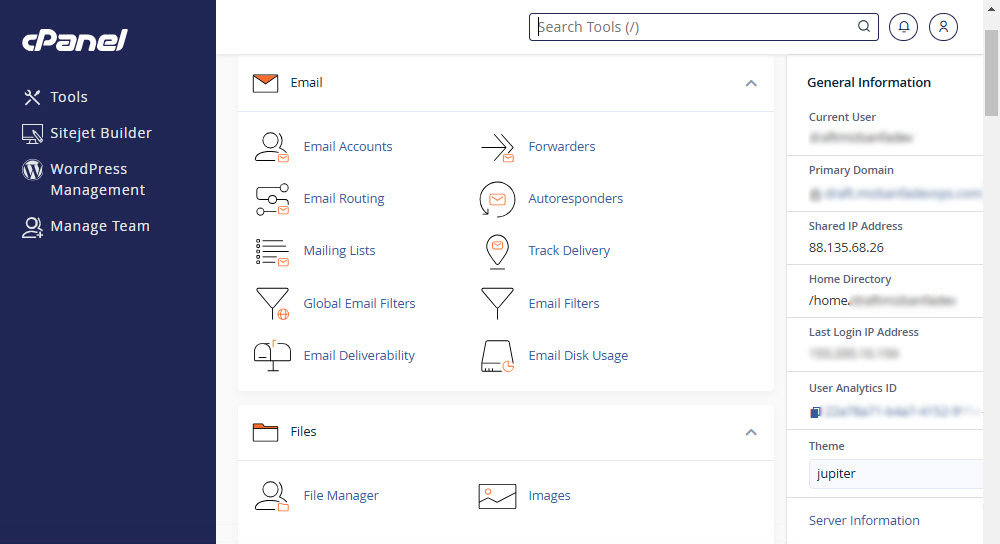Screen dimensions: 1000x544
Task: Open the Server Information link
Action: coord(864,520)
